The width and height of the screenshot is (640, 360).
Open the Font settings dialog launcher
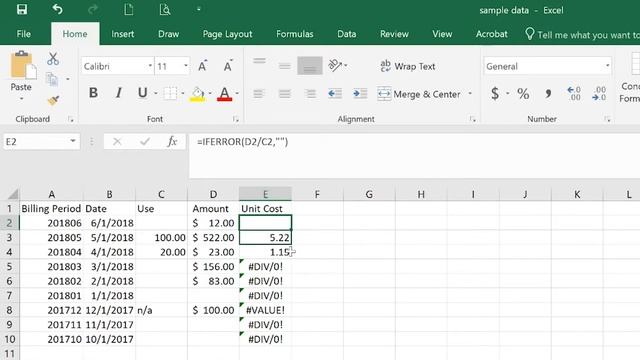pyautogui.click(x=236, y=119)
